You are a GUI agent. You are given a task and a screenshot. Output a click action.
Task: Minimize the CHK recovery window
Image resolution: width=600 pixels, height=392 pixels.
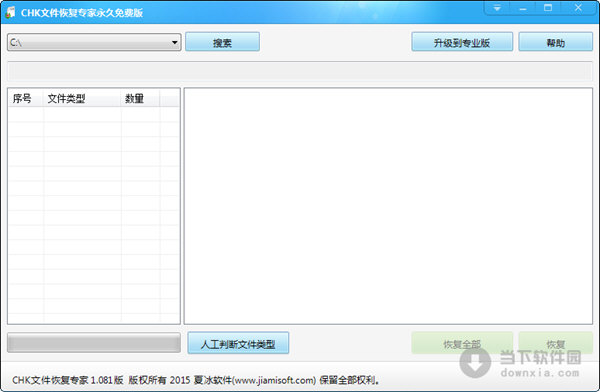point(523,8)
